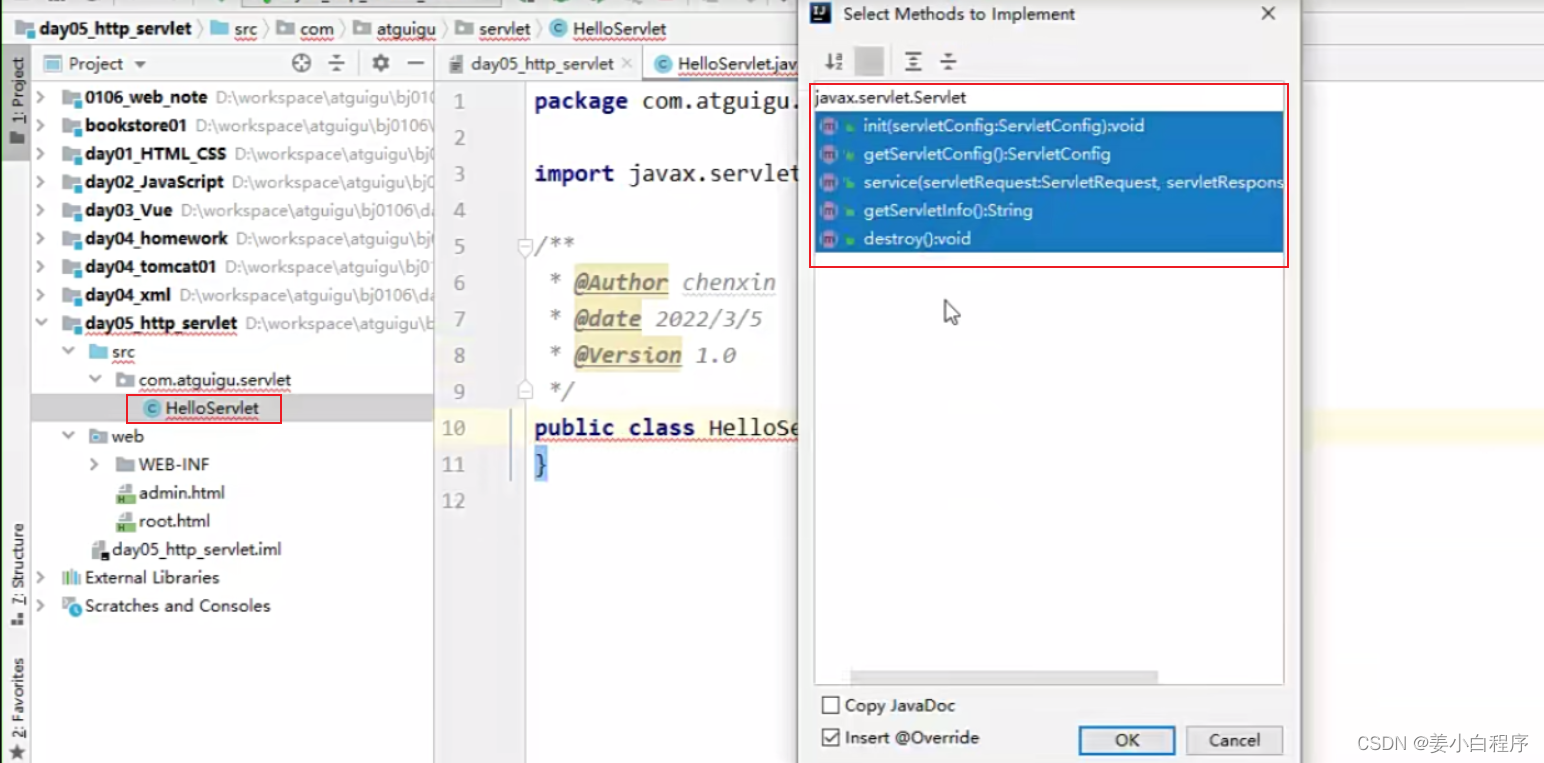Open the Structure tool window on the left
This screenshot has width=1544, height=763.
tap(14, 560)
